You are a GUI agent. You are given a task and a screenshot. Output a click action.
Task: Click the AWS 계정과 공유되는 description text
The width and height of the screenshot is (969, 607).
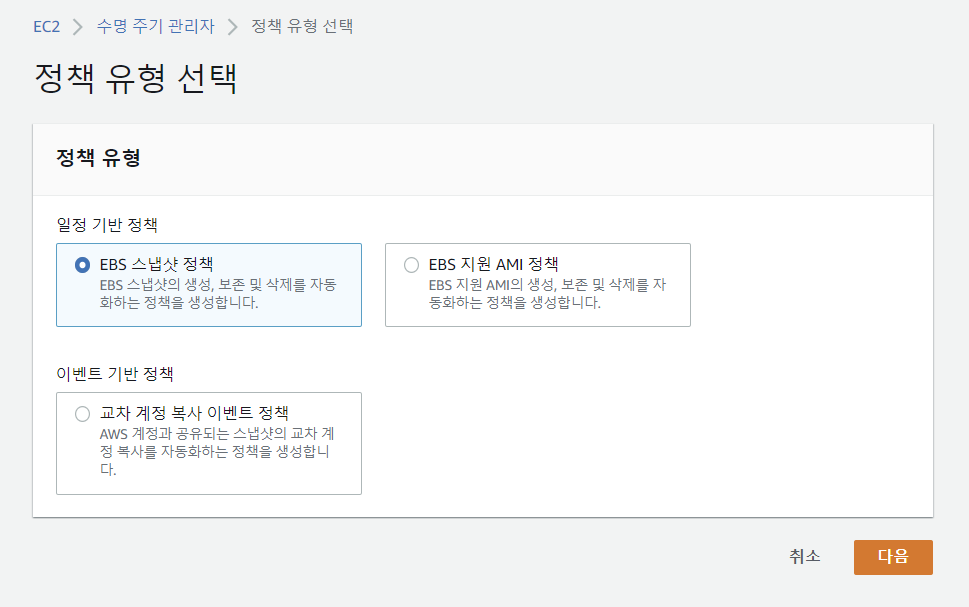[x=217, y=451]
